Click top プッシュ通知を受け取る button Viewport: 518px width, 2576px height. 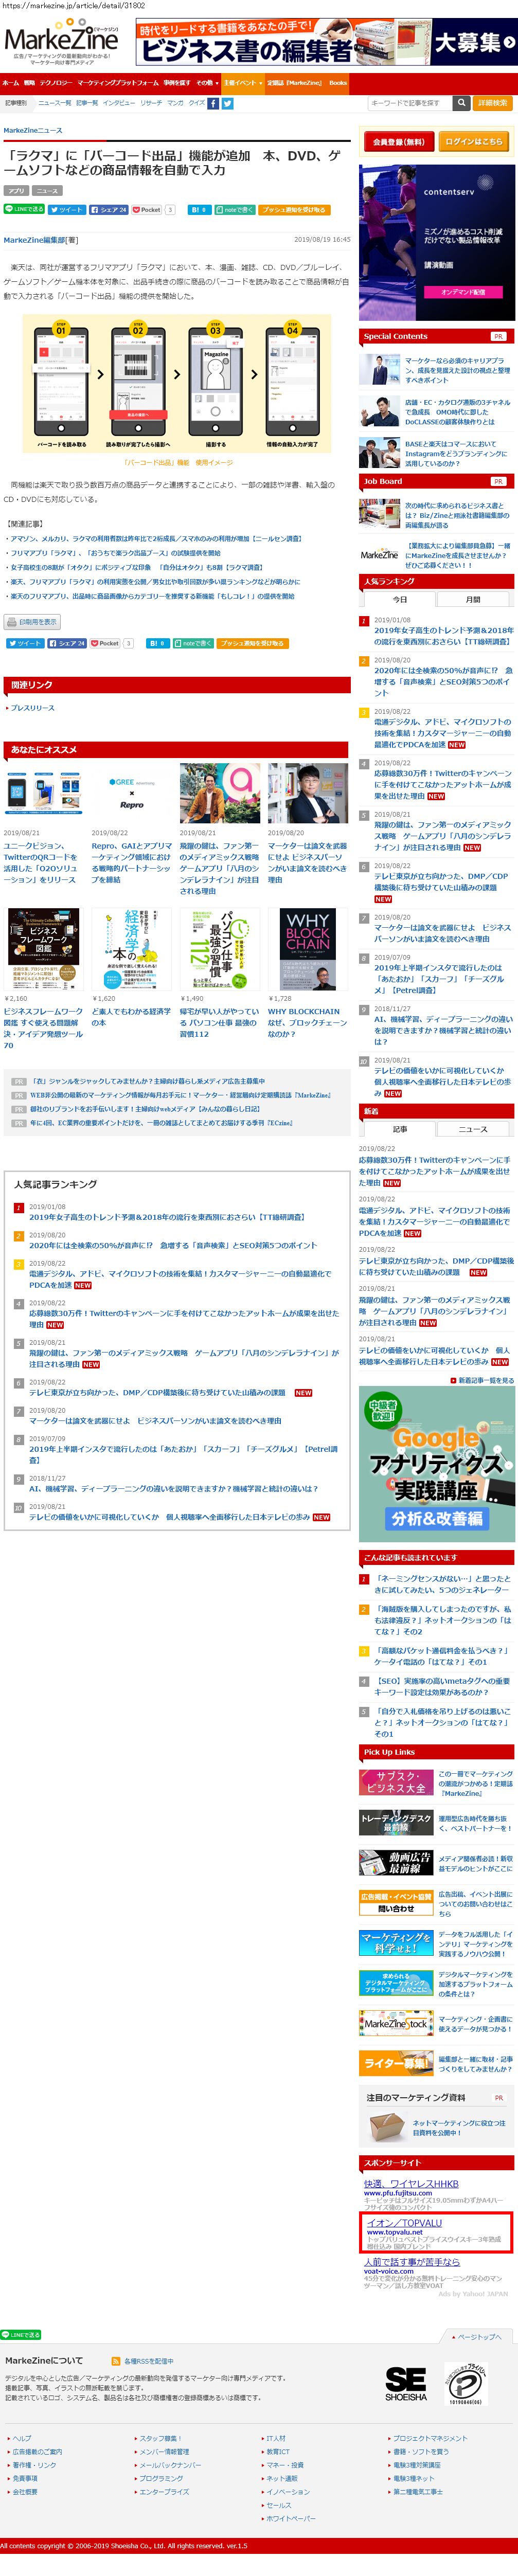[293, 210]
